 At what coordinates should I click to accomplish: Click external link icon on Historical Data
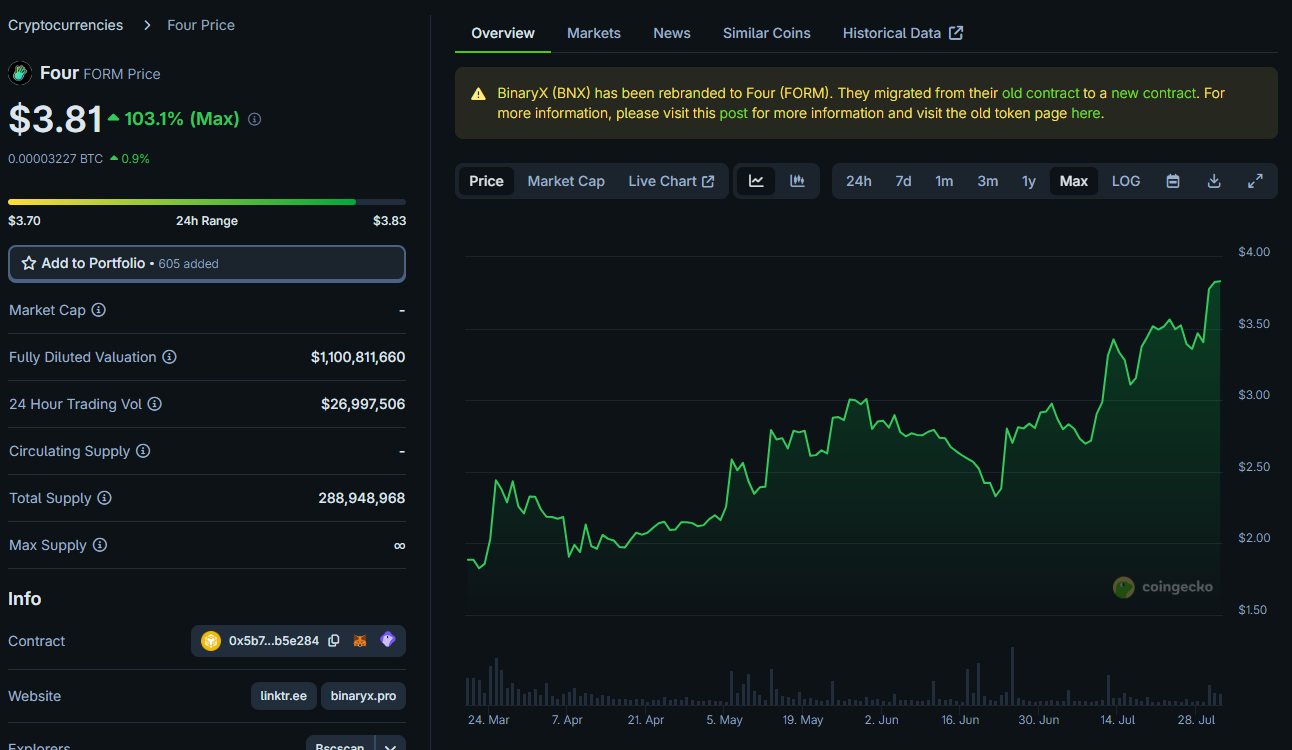[956, 33]
